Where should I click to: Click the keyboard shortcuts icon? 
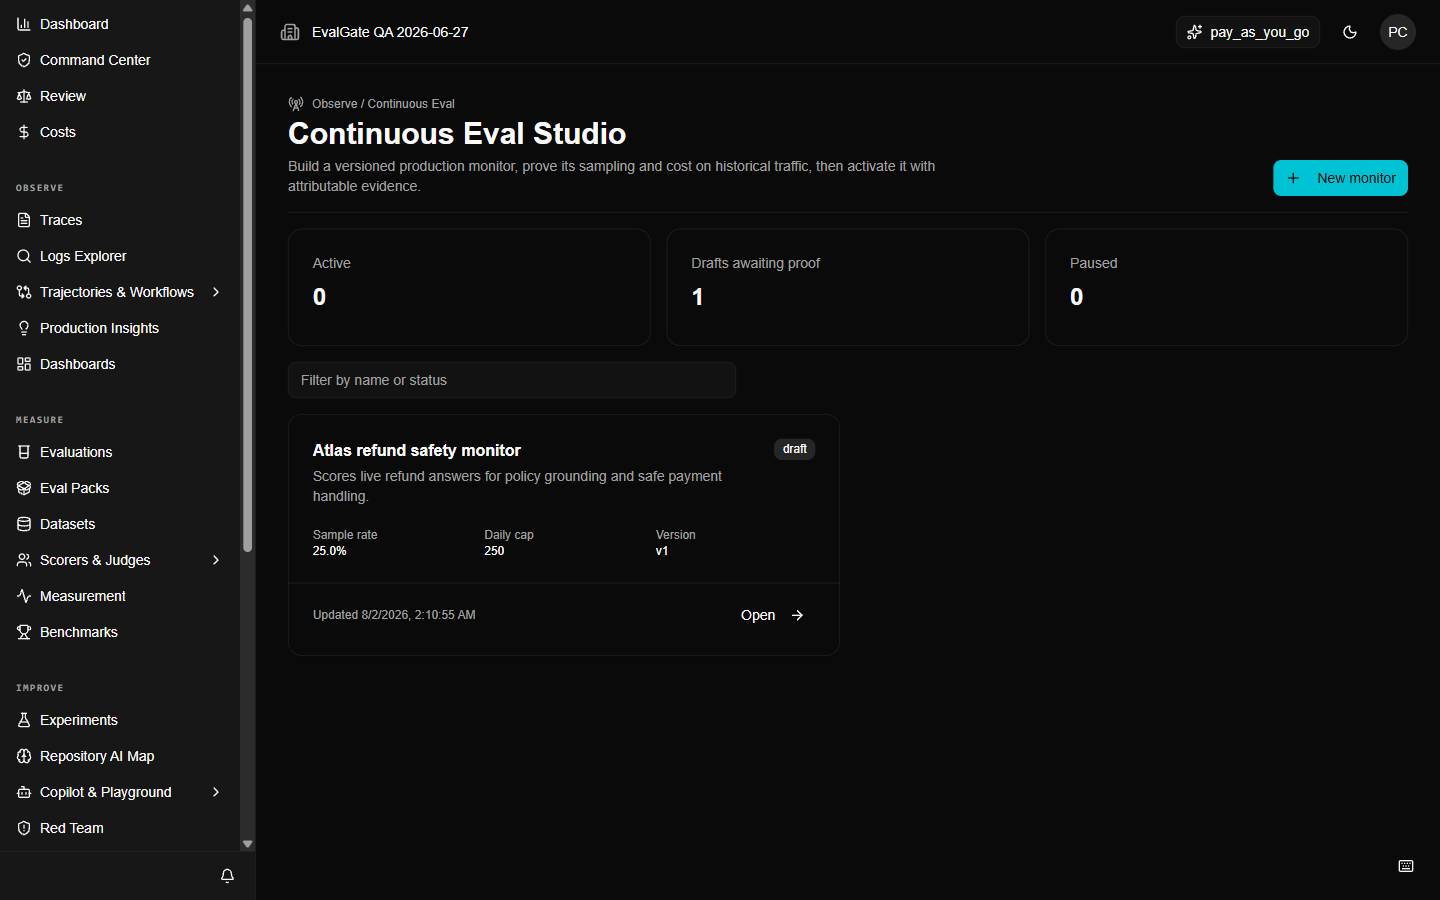pyautogui.click(x=1406, y=866)
